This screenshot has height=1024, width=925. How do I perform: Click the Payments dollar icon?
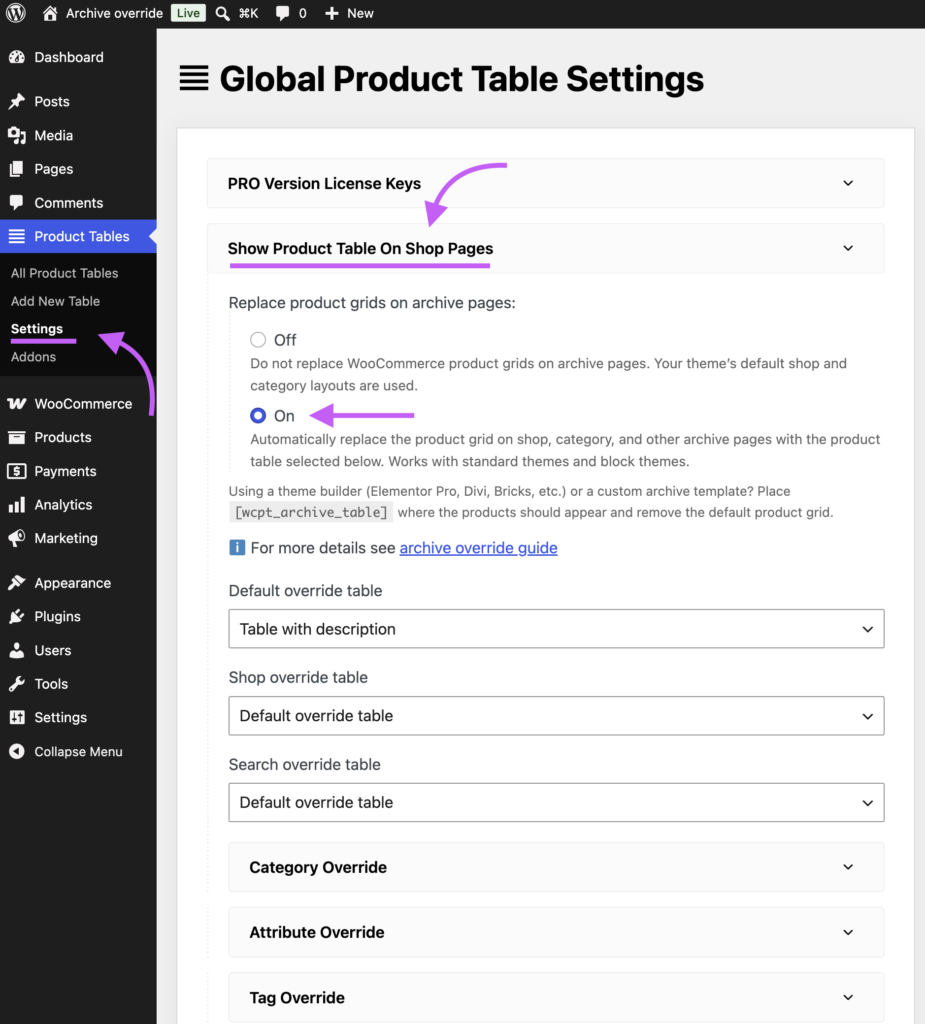17,471
